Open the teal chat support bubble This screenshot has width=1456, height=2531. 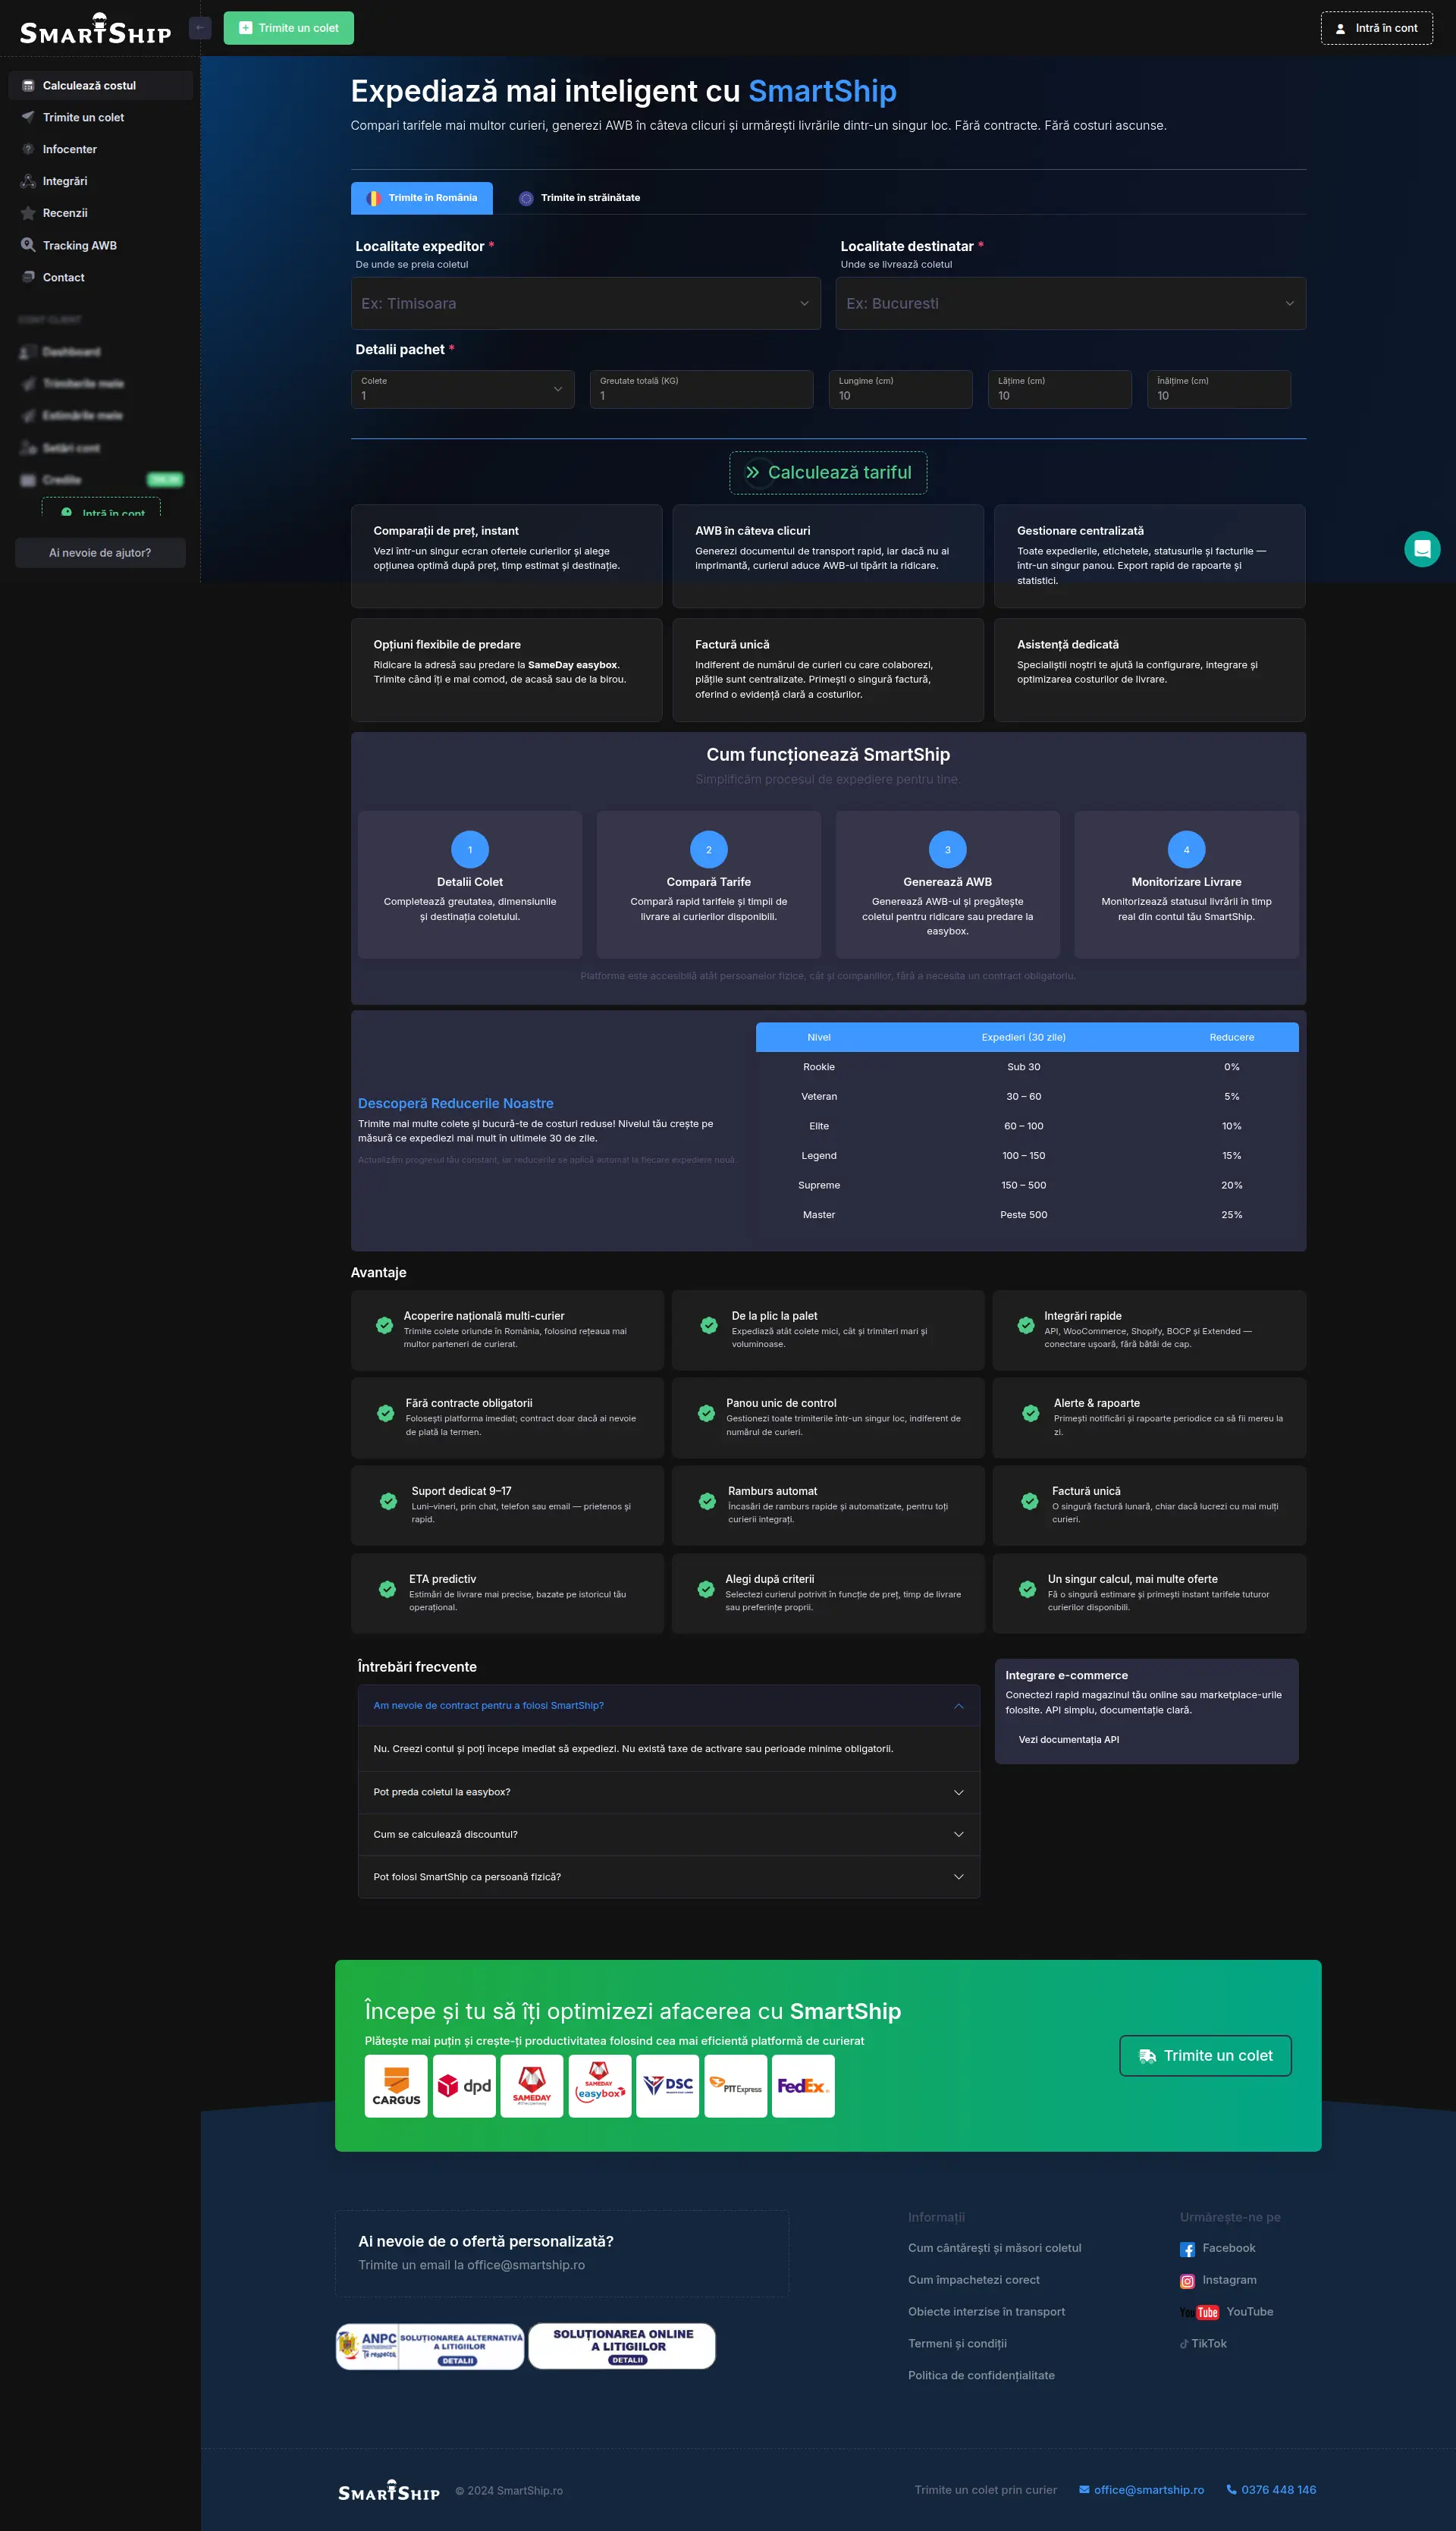click(x=1421, y=549)
